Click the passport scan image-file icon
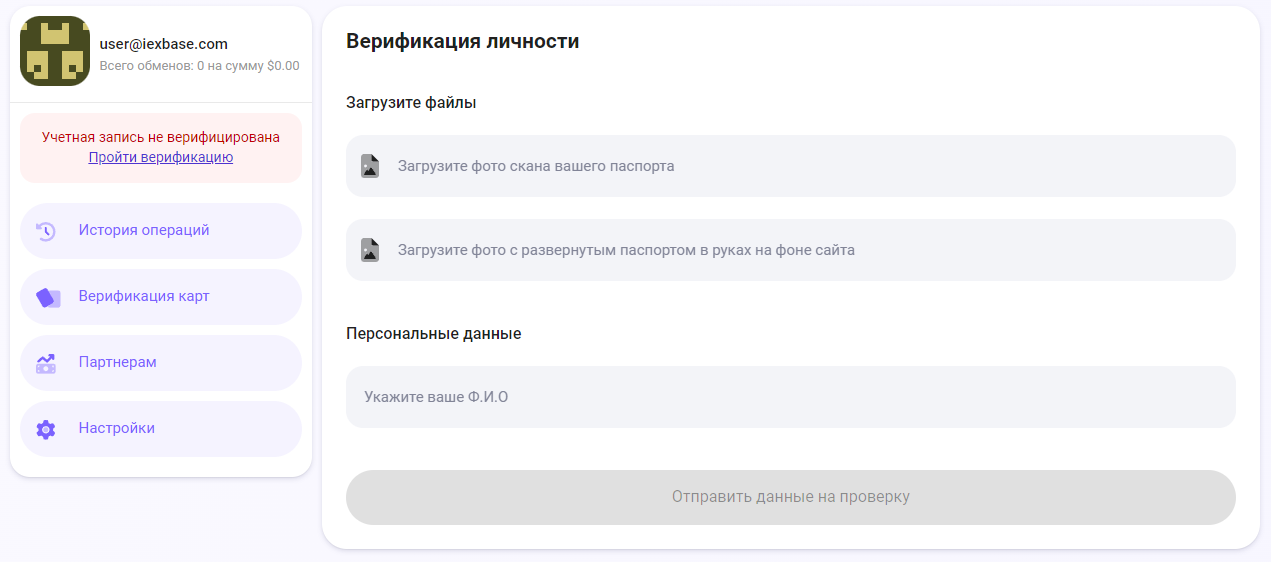Screen dimensions: 1271x562 coord(370,166)
